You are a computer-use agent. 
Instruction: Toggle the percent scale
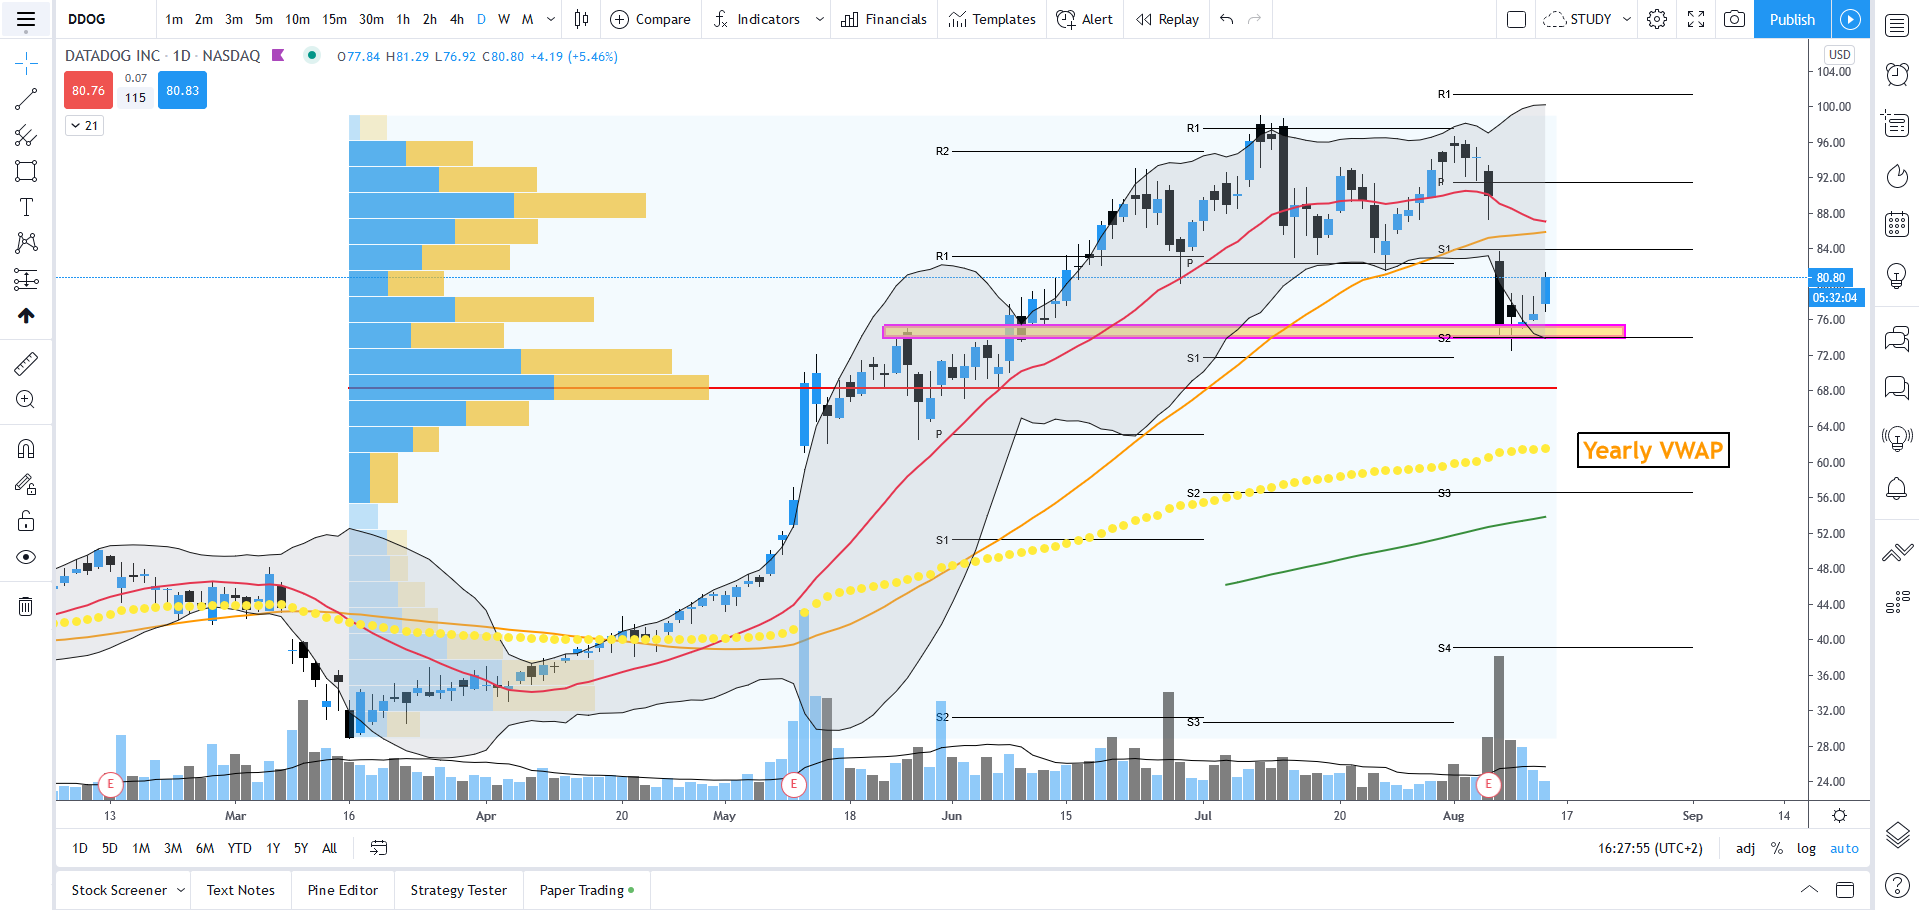pos(1777,848)
